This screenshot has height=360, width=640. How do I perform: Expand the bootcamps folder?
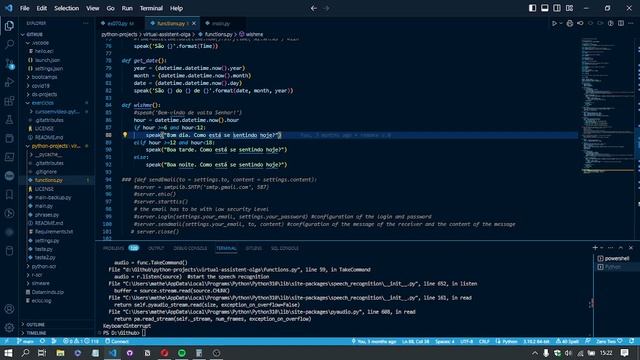pyautogui.click(x=44, y=77)
